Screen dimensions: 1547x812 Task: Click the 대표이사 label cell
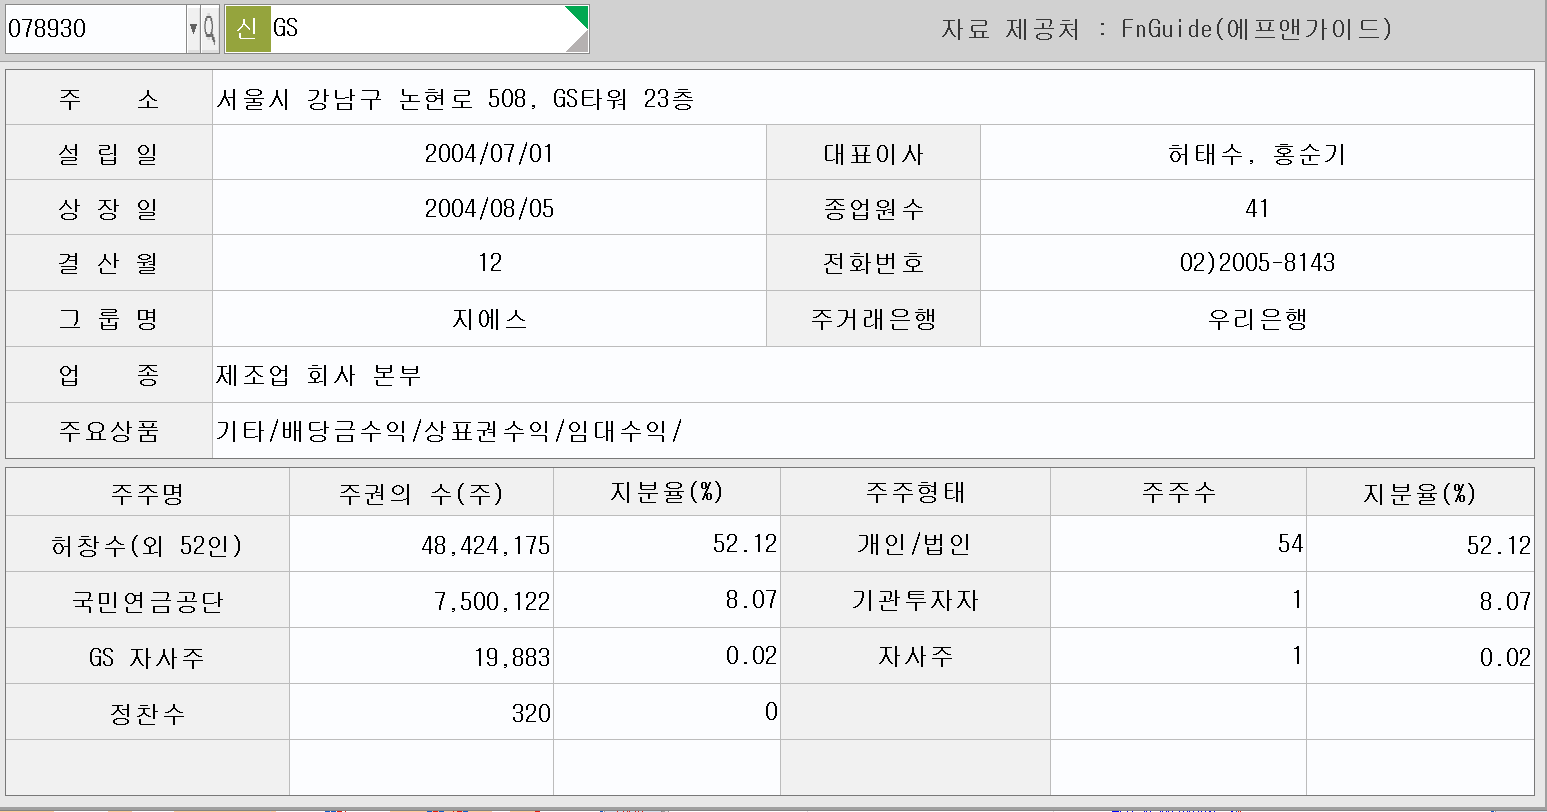point(873,153)
